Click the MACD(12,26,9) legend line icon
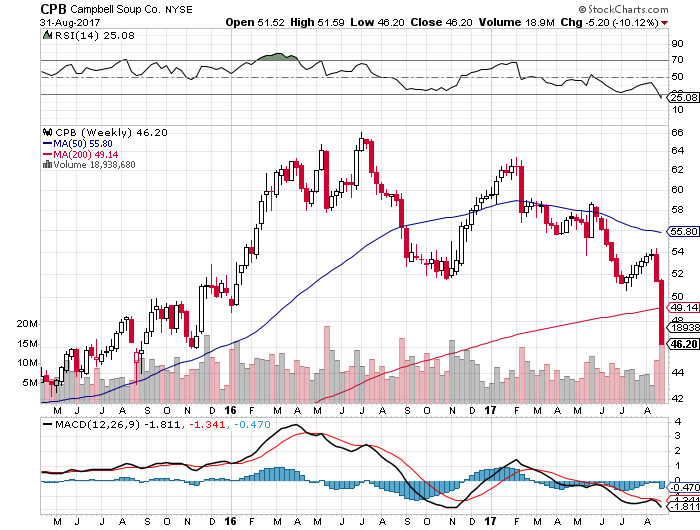 (47, 425)
